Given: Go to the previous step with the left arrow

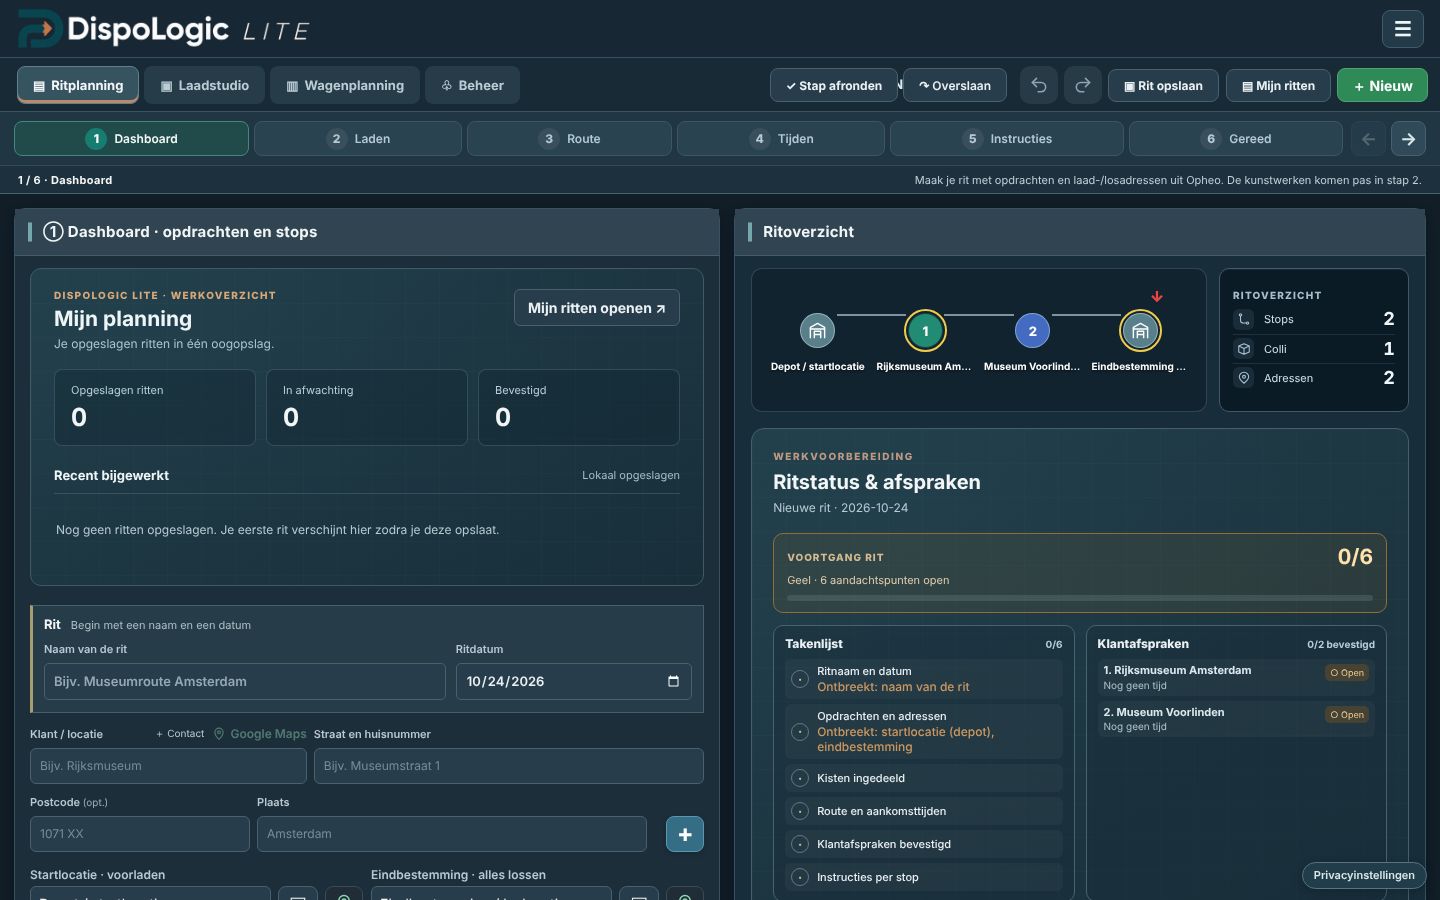Looking at the screenshot, I should point(1368,139).
